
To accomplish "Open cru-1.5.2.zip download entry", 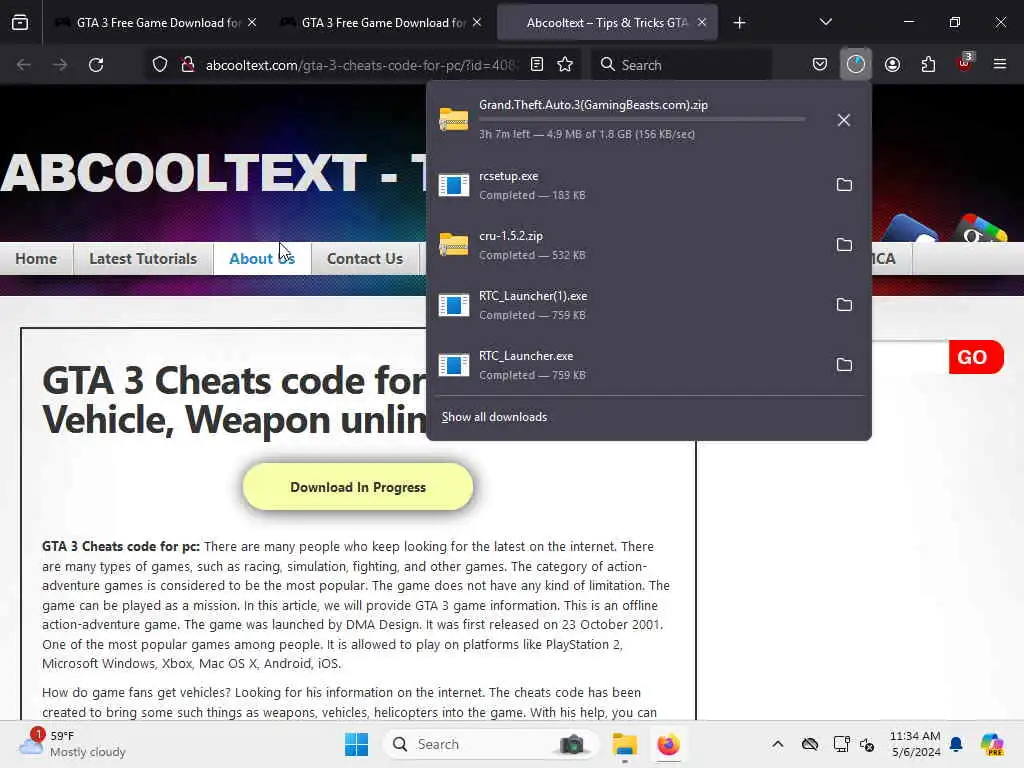I will click(627, 245).
